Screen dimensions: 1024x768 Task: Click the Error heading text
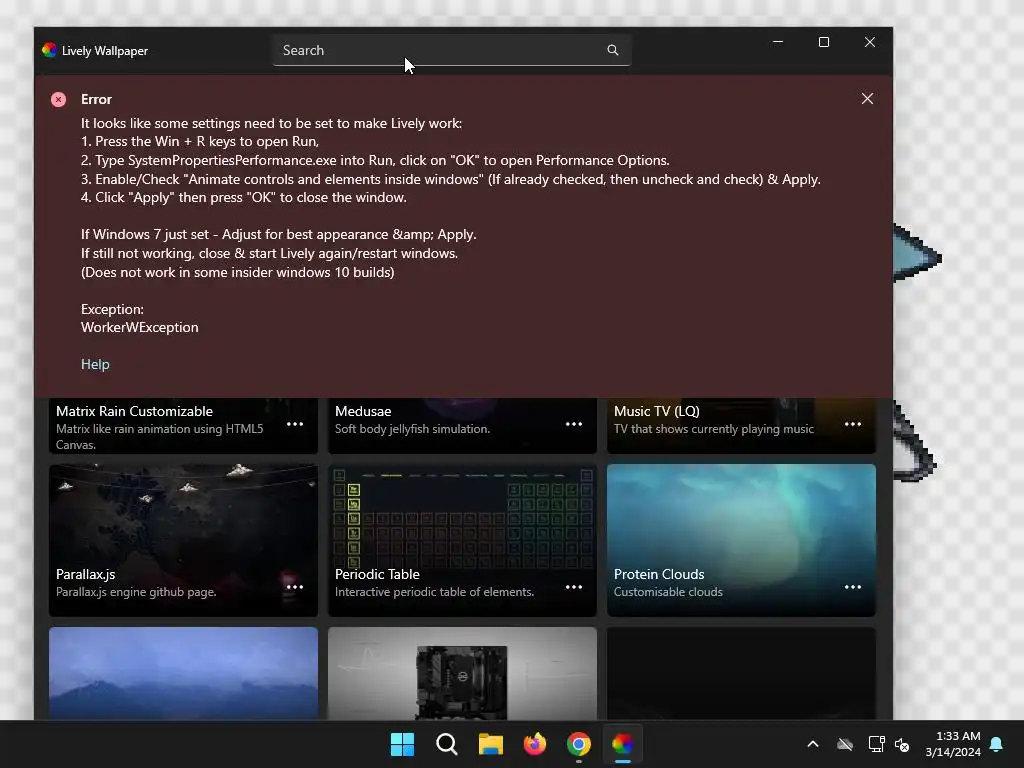[x=97, y=99]
